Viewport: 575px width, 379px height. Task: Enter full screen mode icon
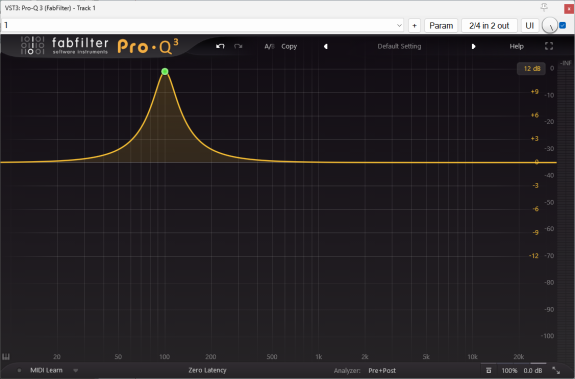pyautogui.click(x=549, y=46)
